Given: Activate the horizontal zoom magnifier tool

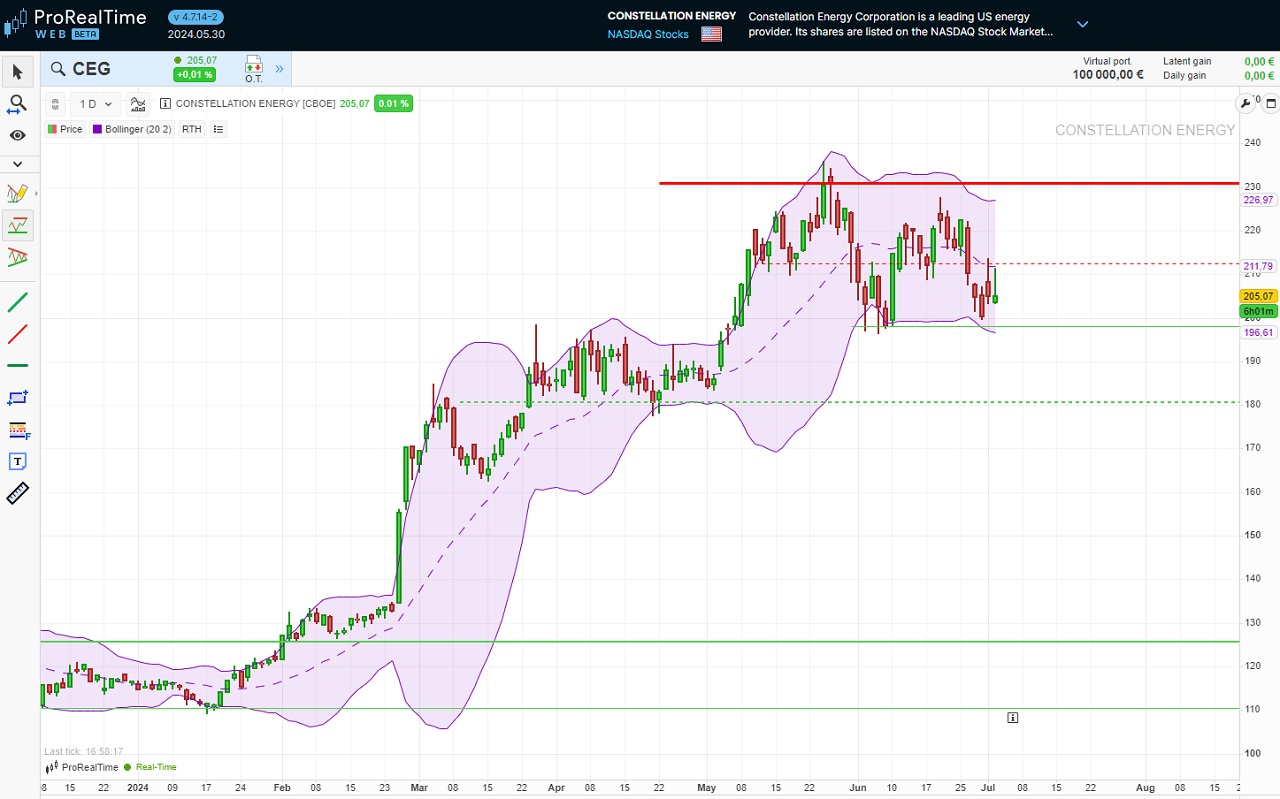Looking at the screenshot, I should pyautogui.click(x=17, y=103).
